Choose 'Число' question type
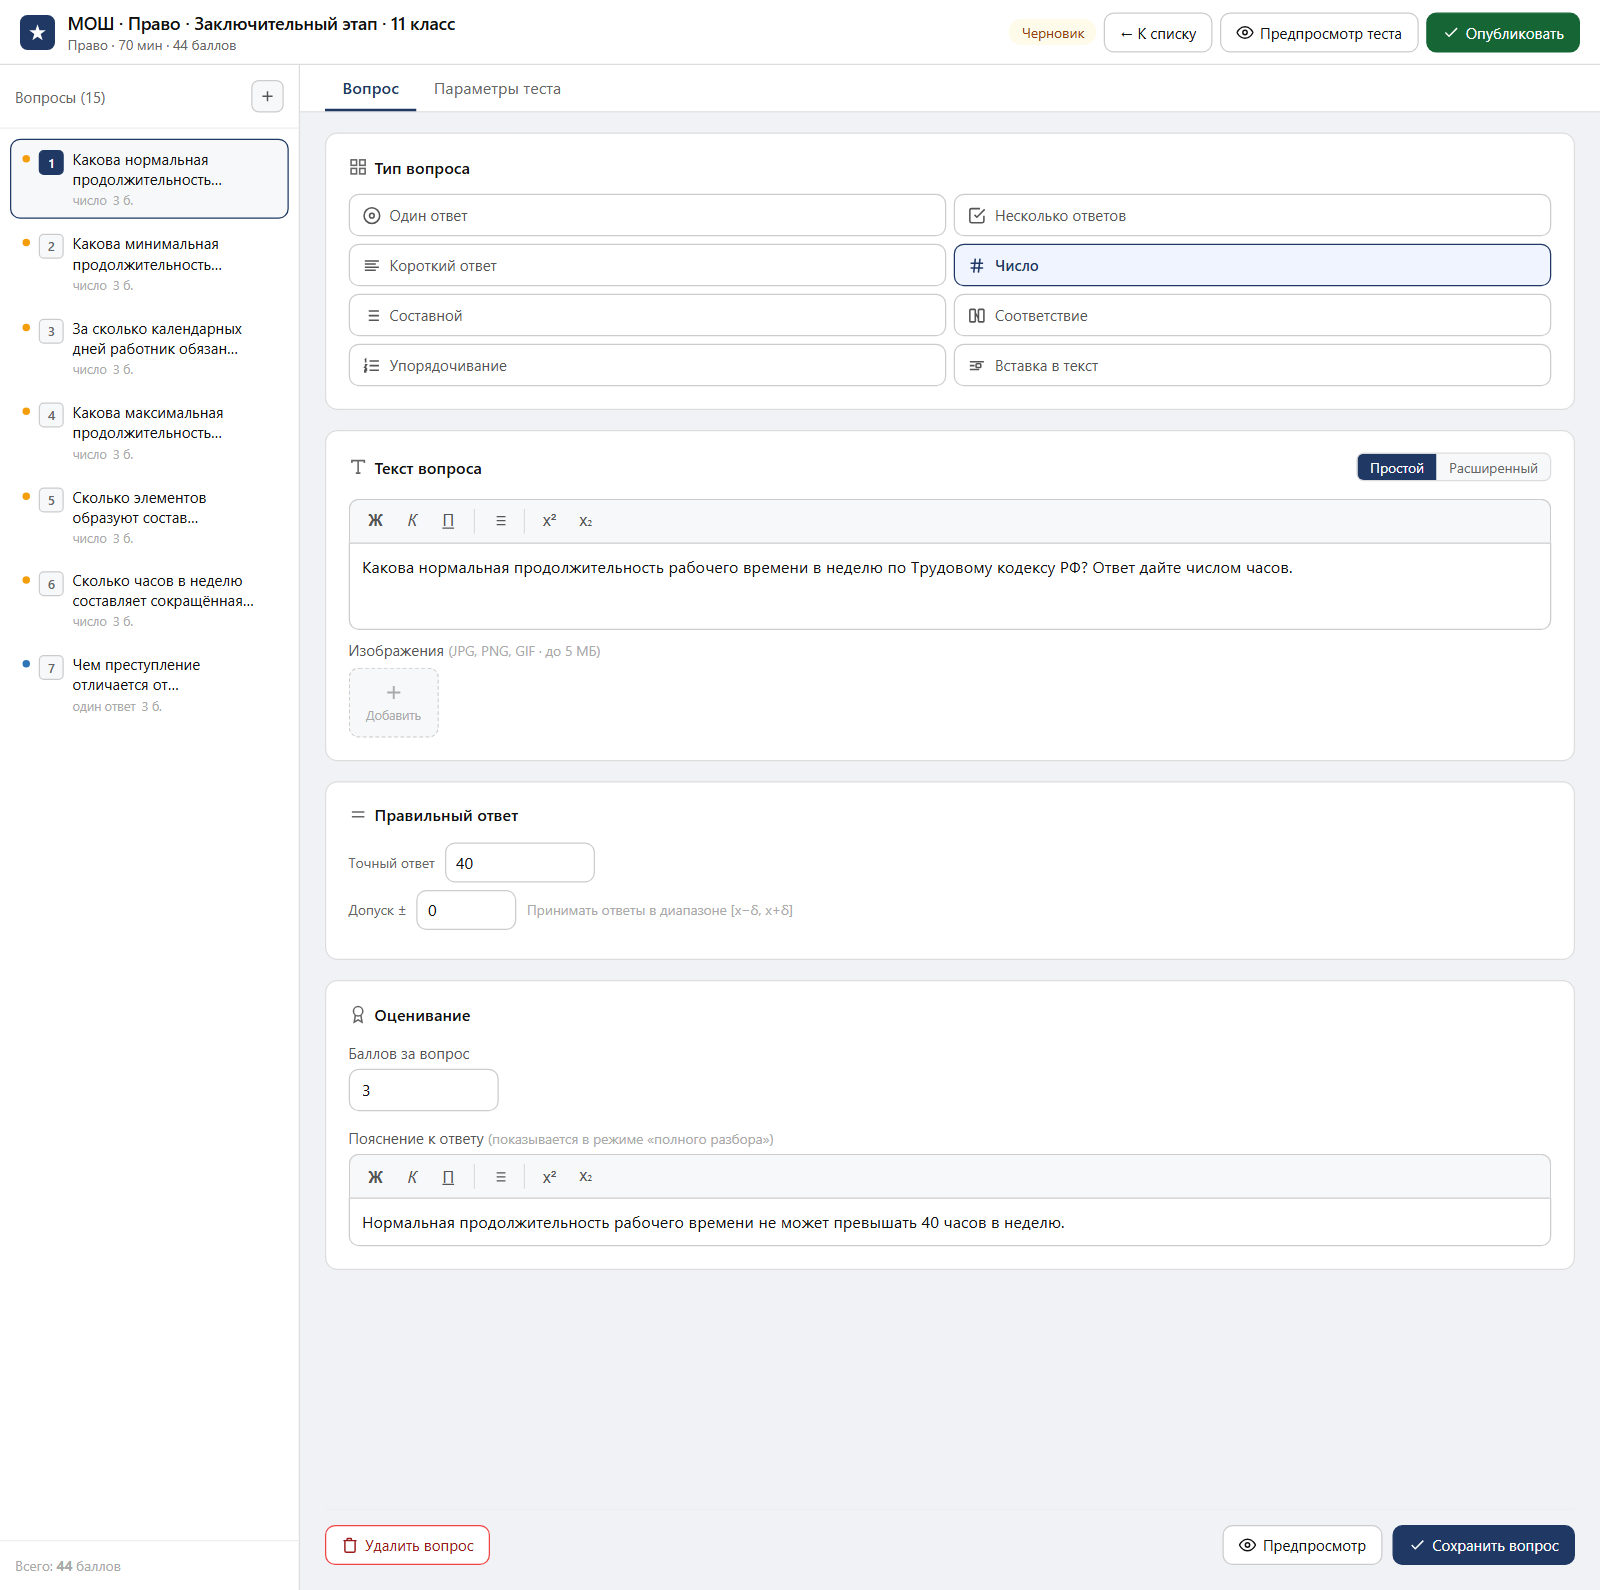Viewport: 1600px width, 1590px height. [1252, 266]
